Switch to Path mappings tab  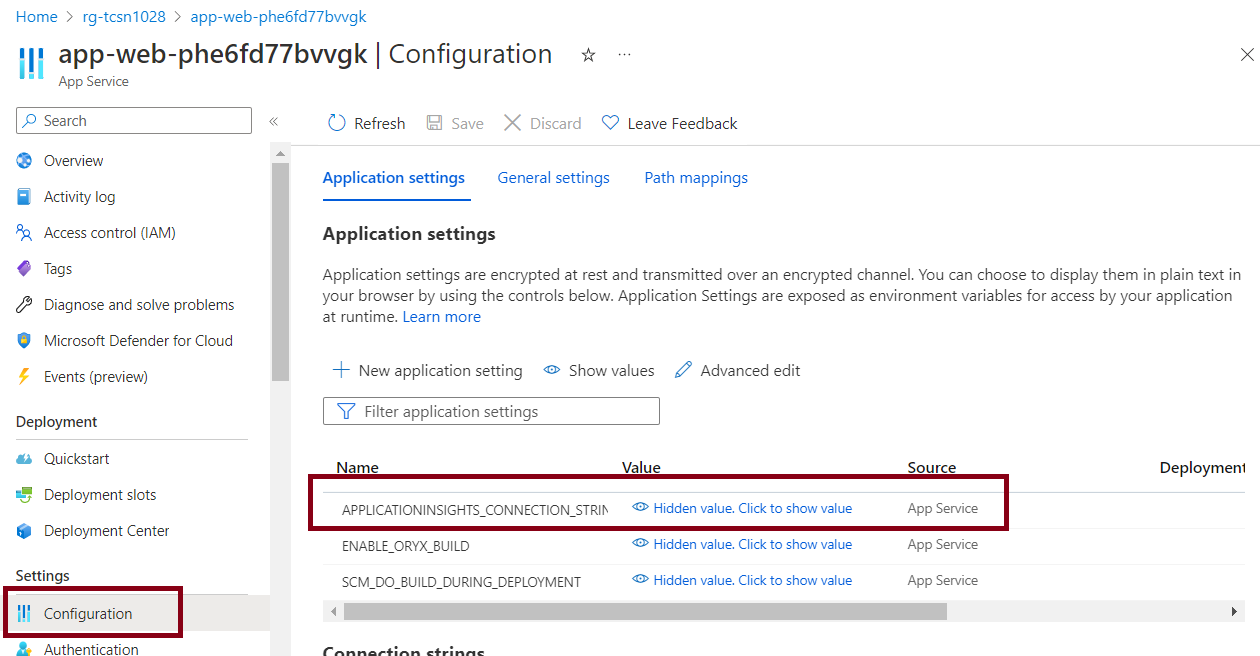(x=696, y=178)
